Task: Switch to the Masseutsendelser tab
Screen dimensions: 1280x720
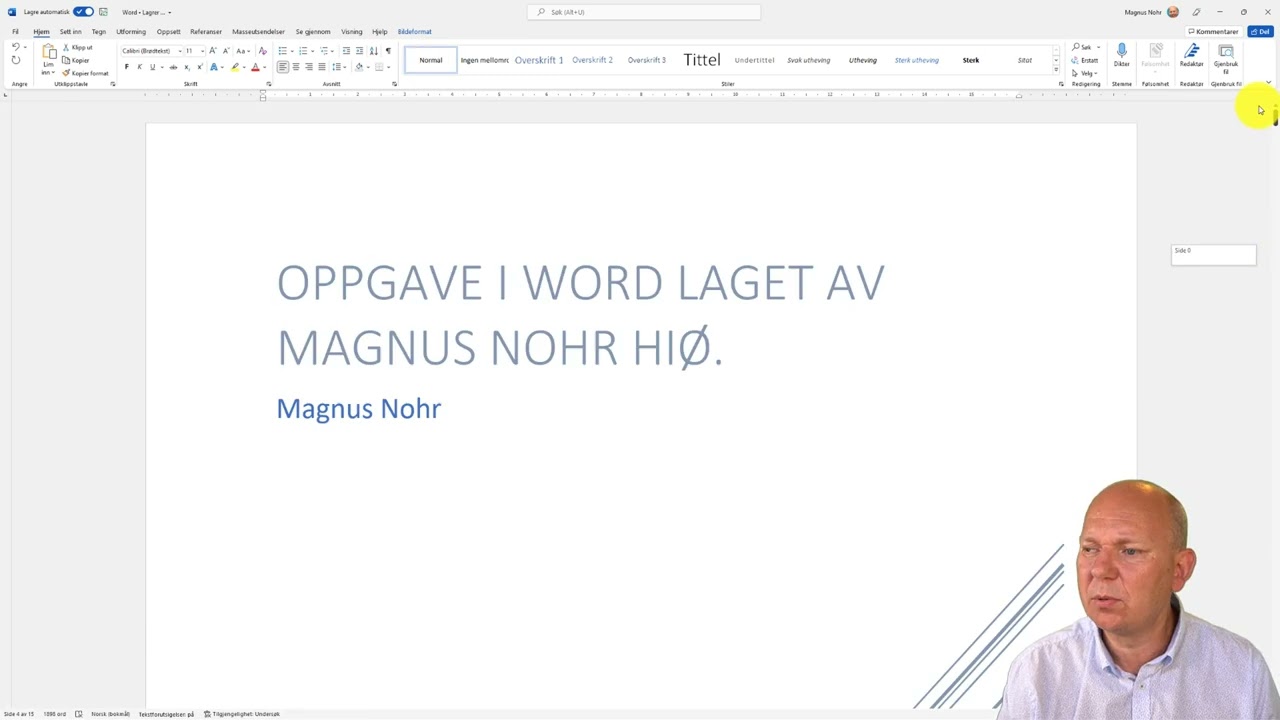Action: (258, 32)
